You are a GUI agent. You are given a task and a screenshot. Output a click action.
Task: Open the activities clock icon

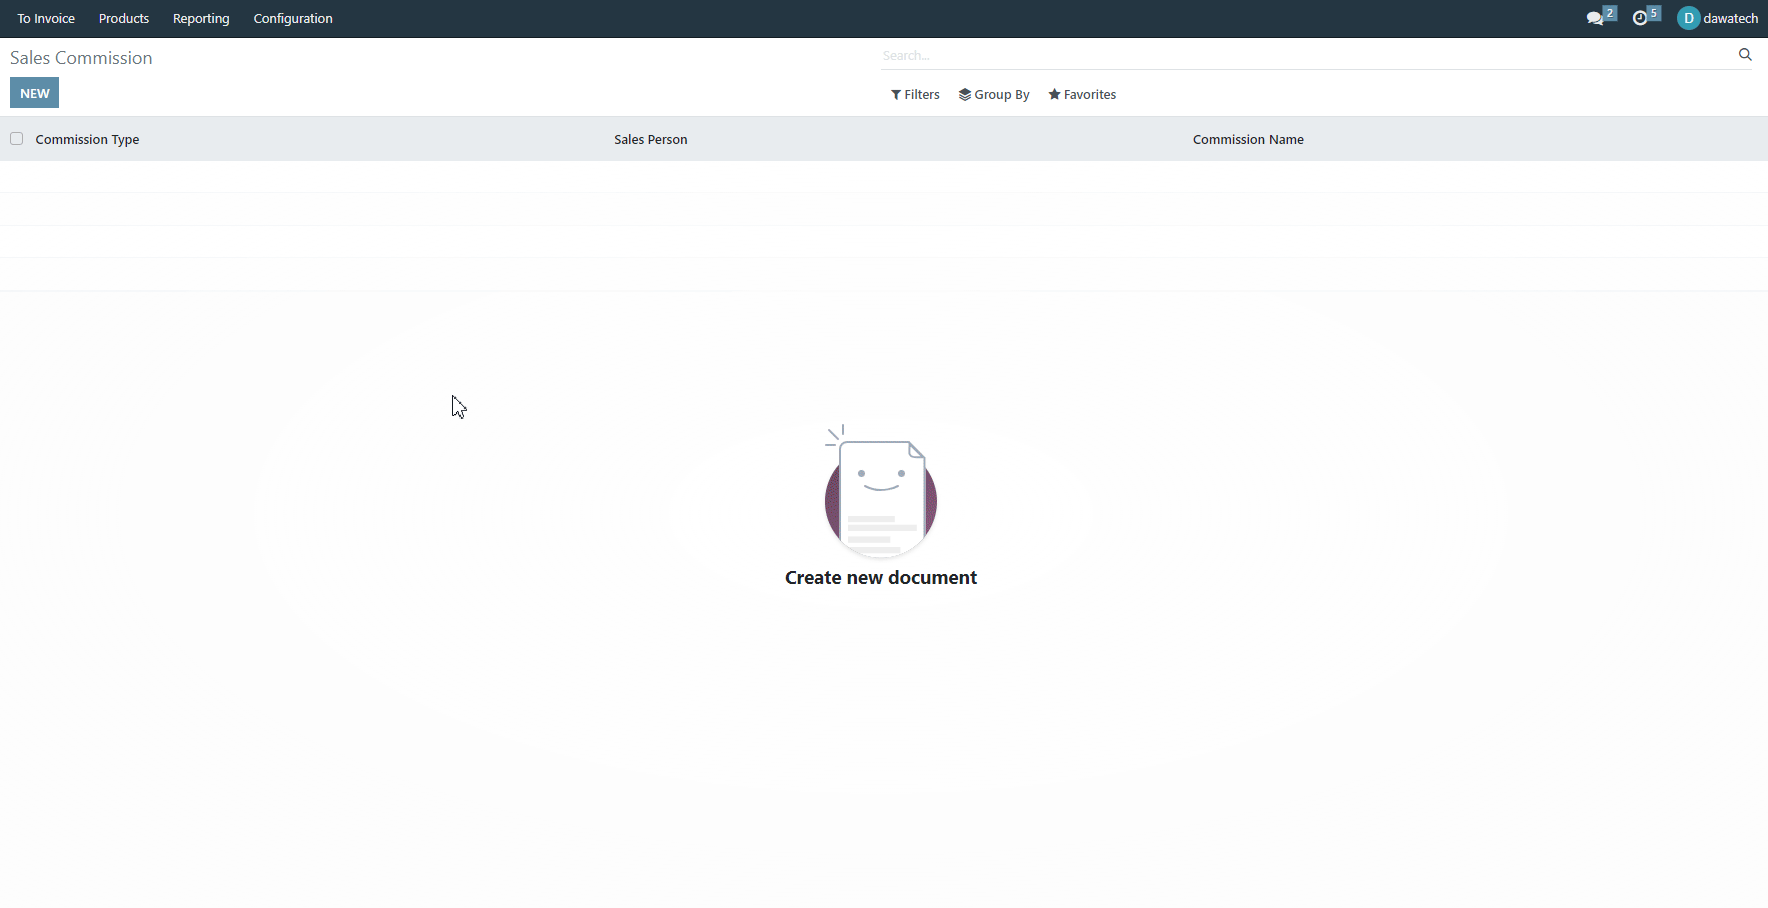[x=1646, y=18]
